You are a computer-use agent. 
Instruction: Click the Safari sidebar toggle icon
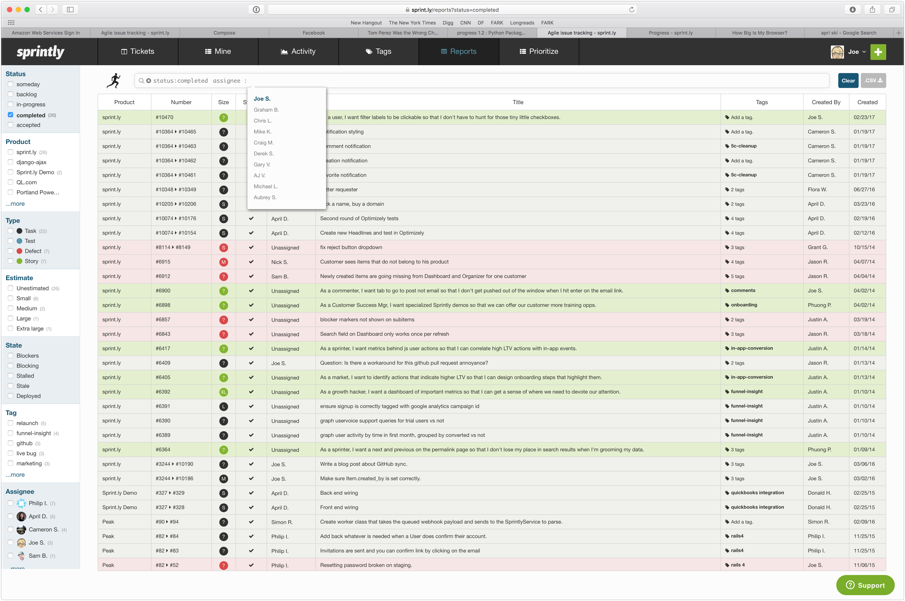pyautogui.click(x=71, y=10)
